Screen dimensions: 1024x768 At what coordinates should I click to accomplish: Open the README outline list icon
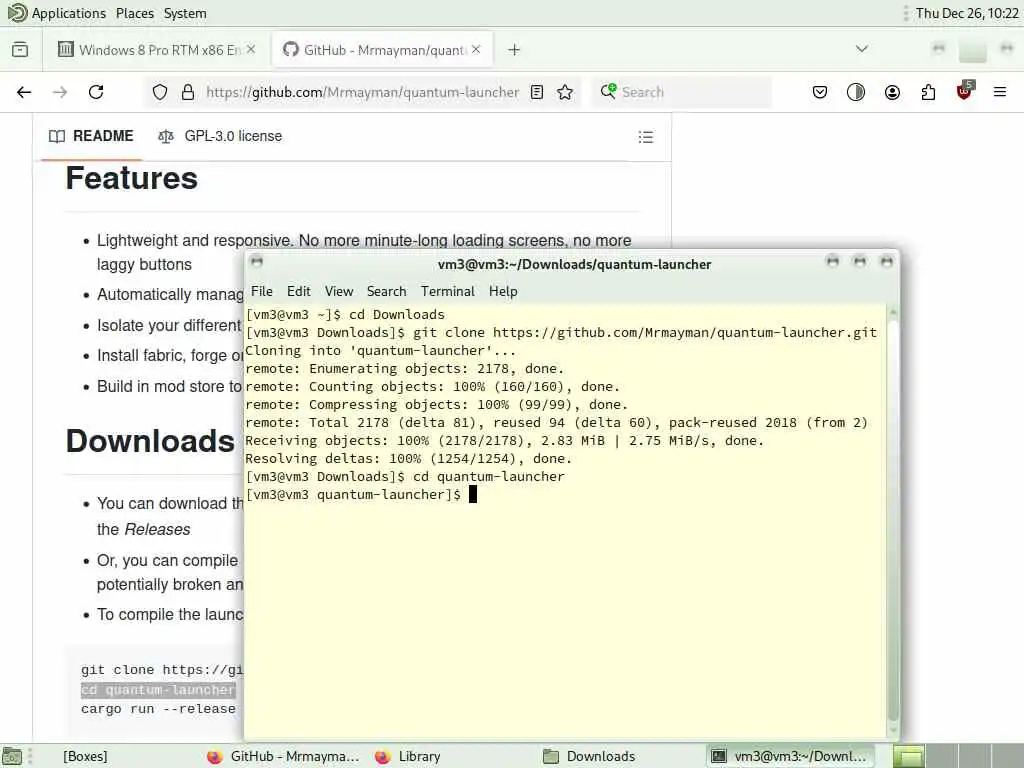645,136
